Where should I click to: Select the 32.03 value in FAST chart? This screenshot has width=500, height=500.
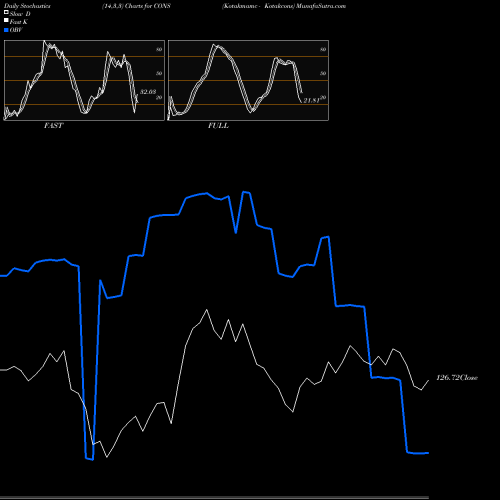click(148, 91)
